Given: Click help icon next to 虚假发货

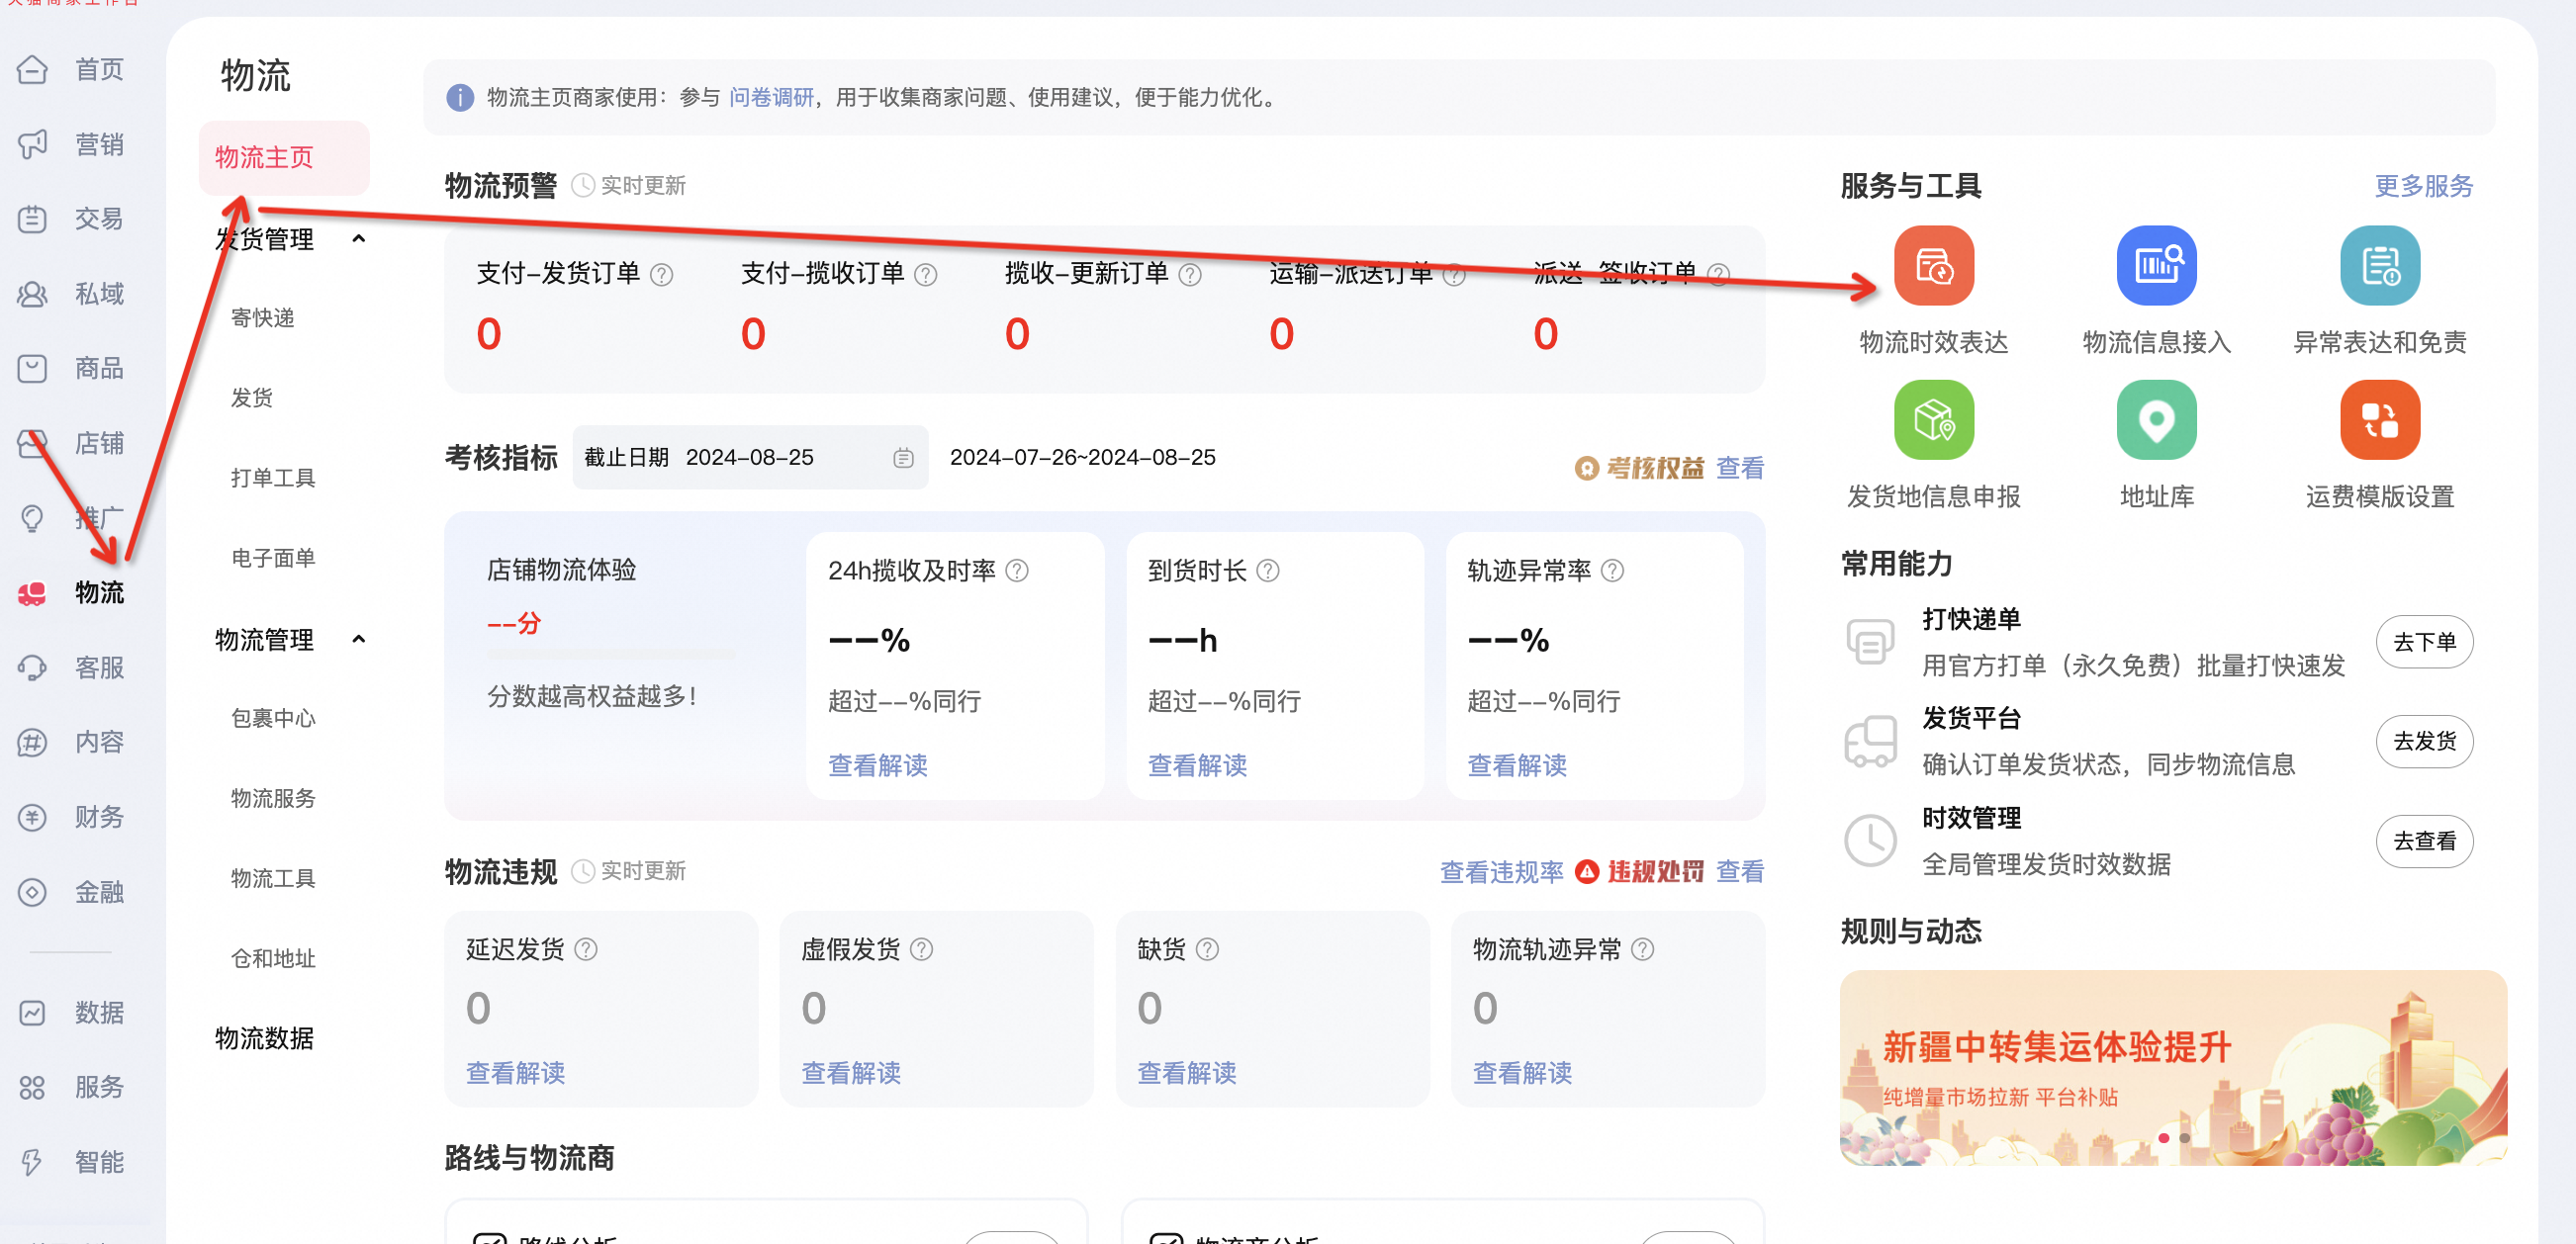Looking at the screenshot, I should click(x=921, y=949).
